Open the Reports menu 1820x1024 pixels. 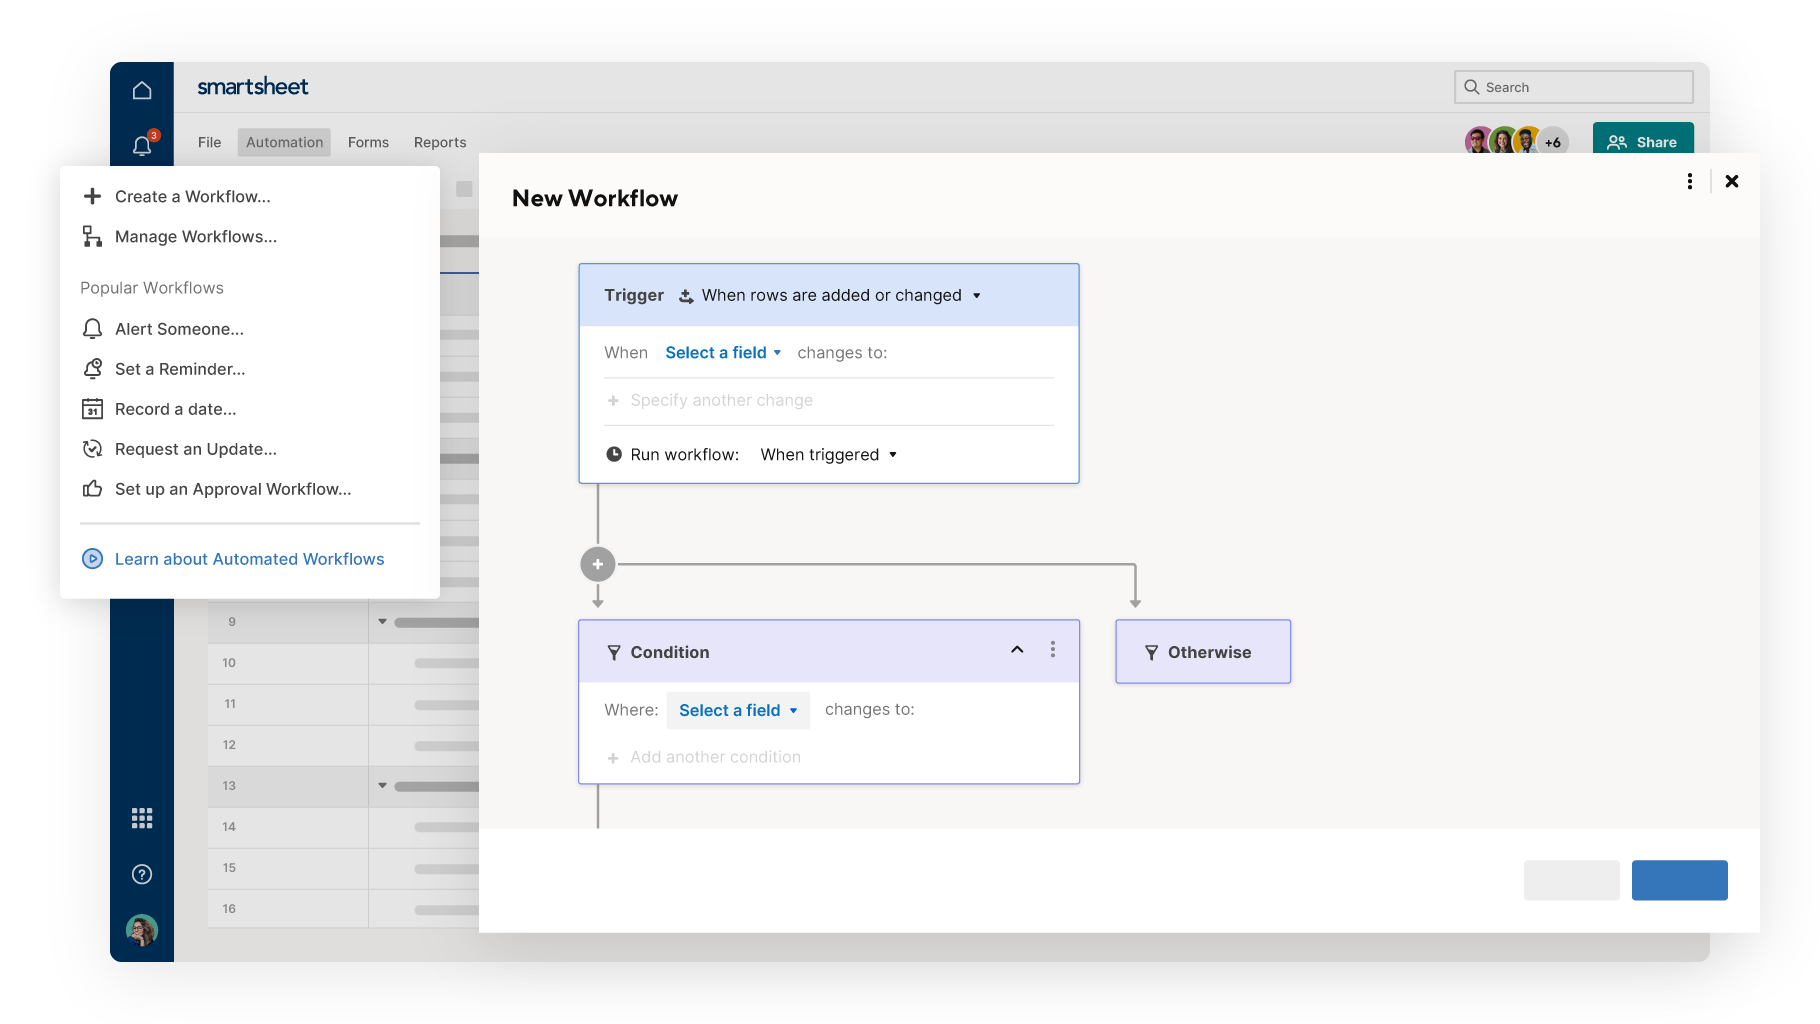pos(439,141)
